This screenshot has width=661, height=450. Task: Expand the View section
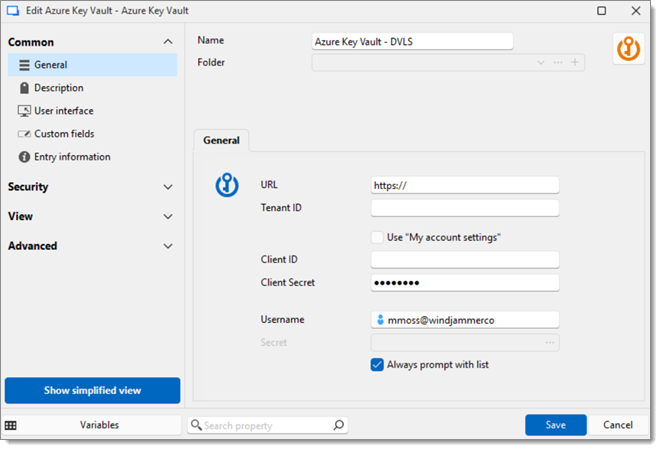pos(168,217)
